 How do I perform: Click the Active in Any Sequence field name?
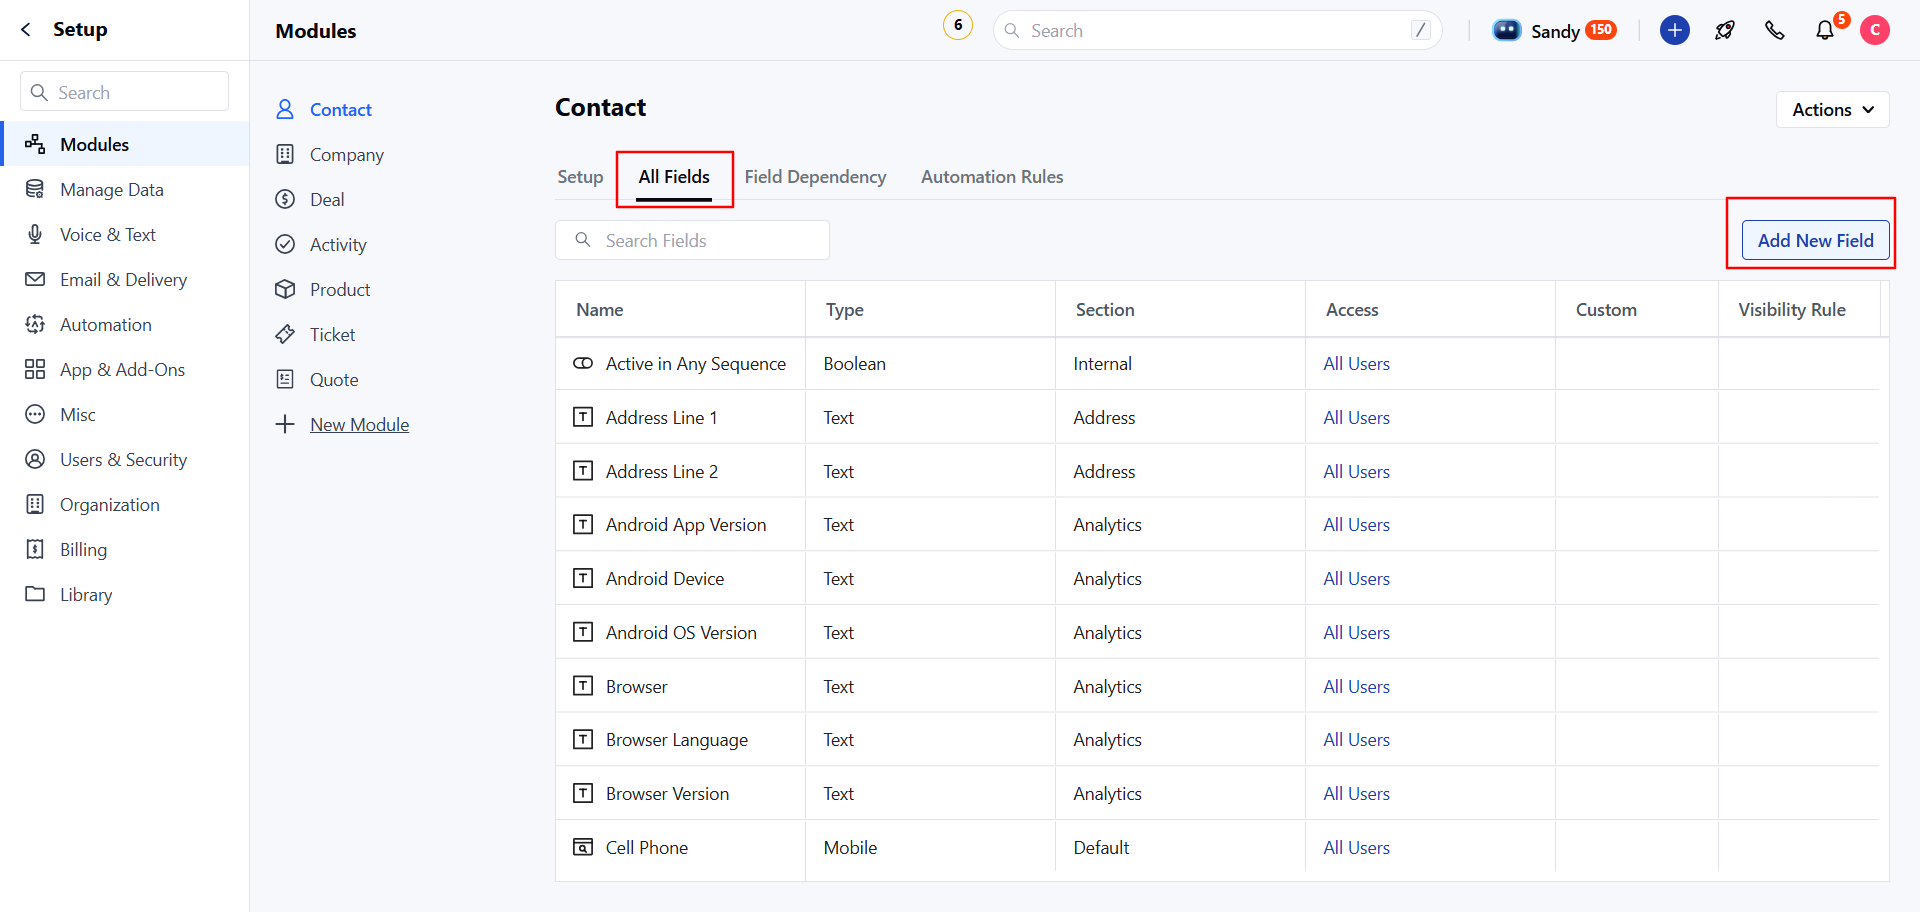coord(695,363)
